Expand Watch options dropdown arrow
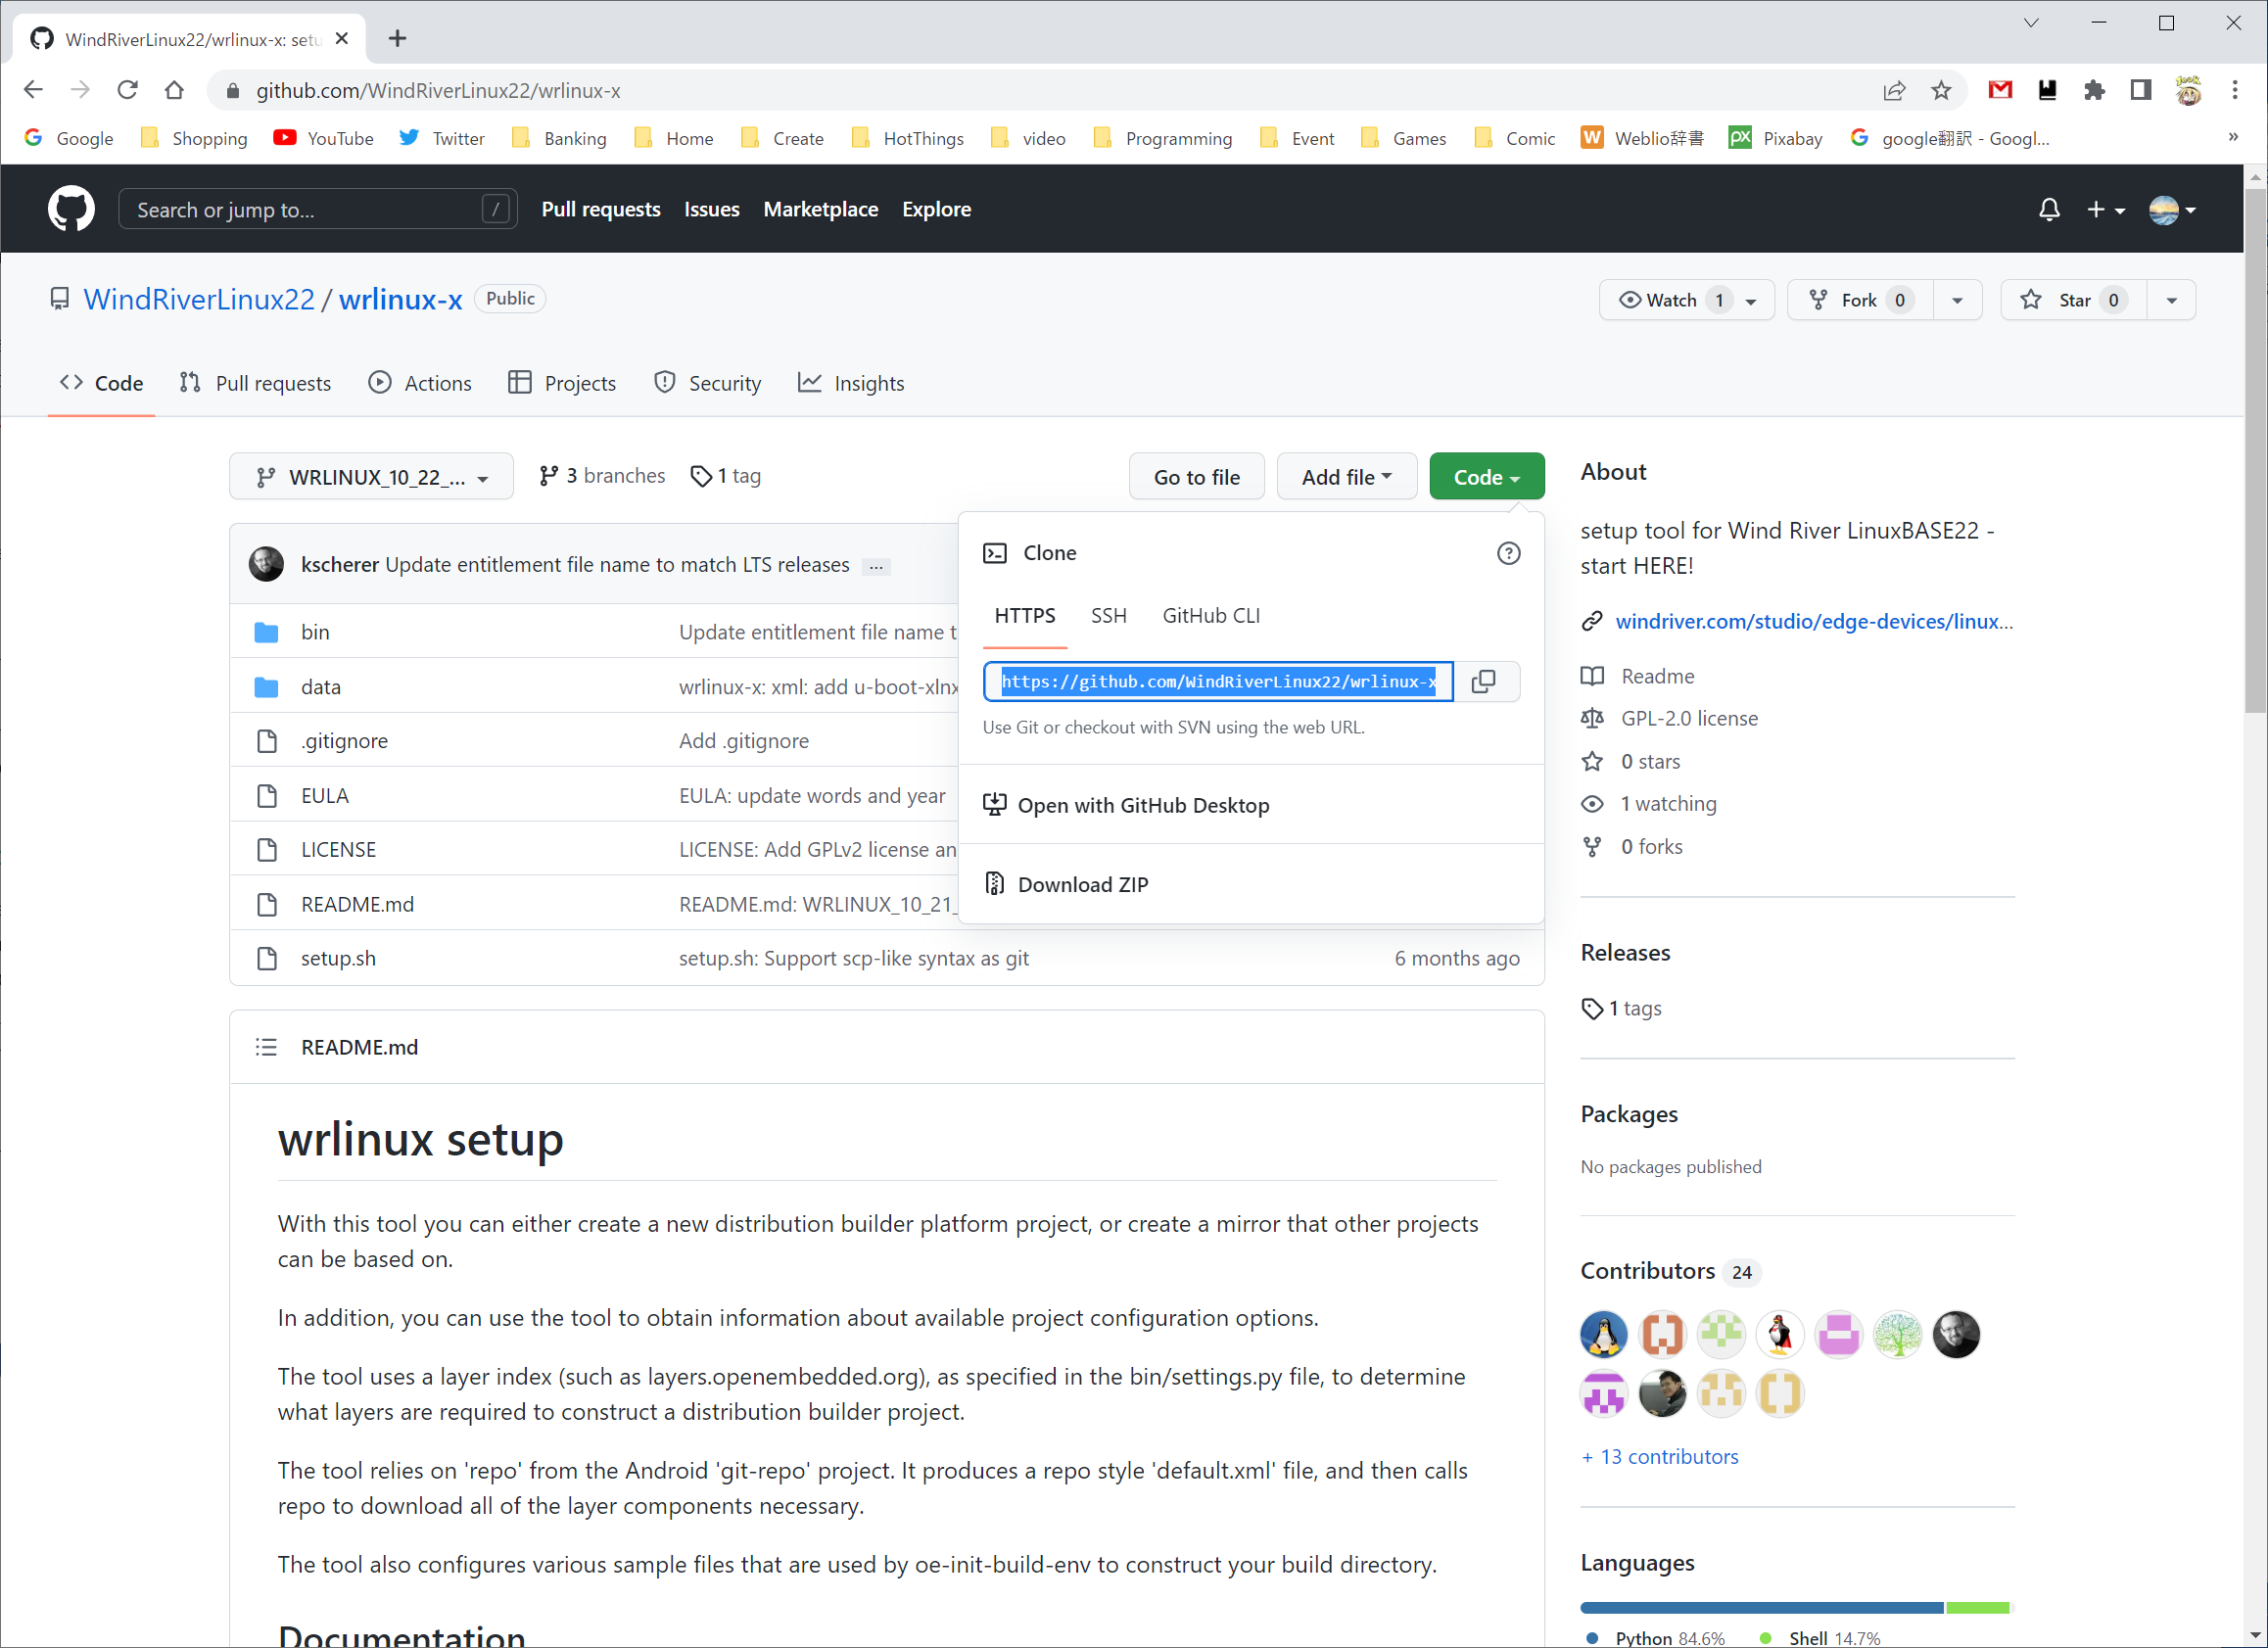This screenshot has height=1648, width=2268. point(1752,300)
